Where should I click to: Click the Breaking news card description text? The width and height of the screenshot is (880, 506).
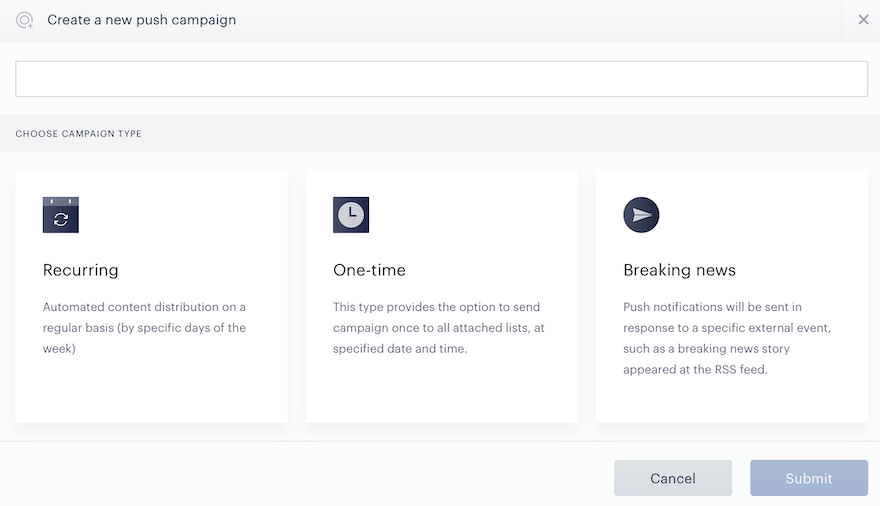pyautogui.click(x=727, y=338)
